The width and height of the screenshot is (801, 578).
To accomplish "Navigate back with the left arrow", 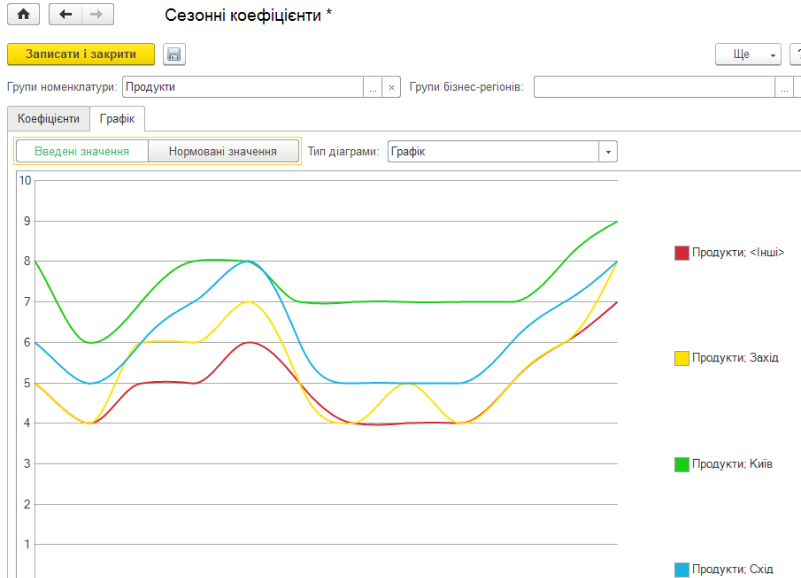I will coord(65,14).
